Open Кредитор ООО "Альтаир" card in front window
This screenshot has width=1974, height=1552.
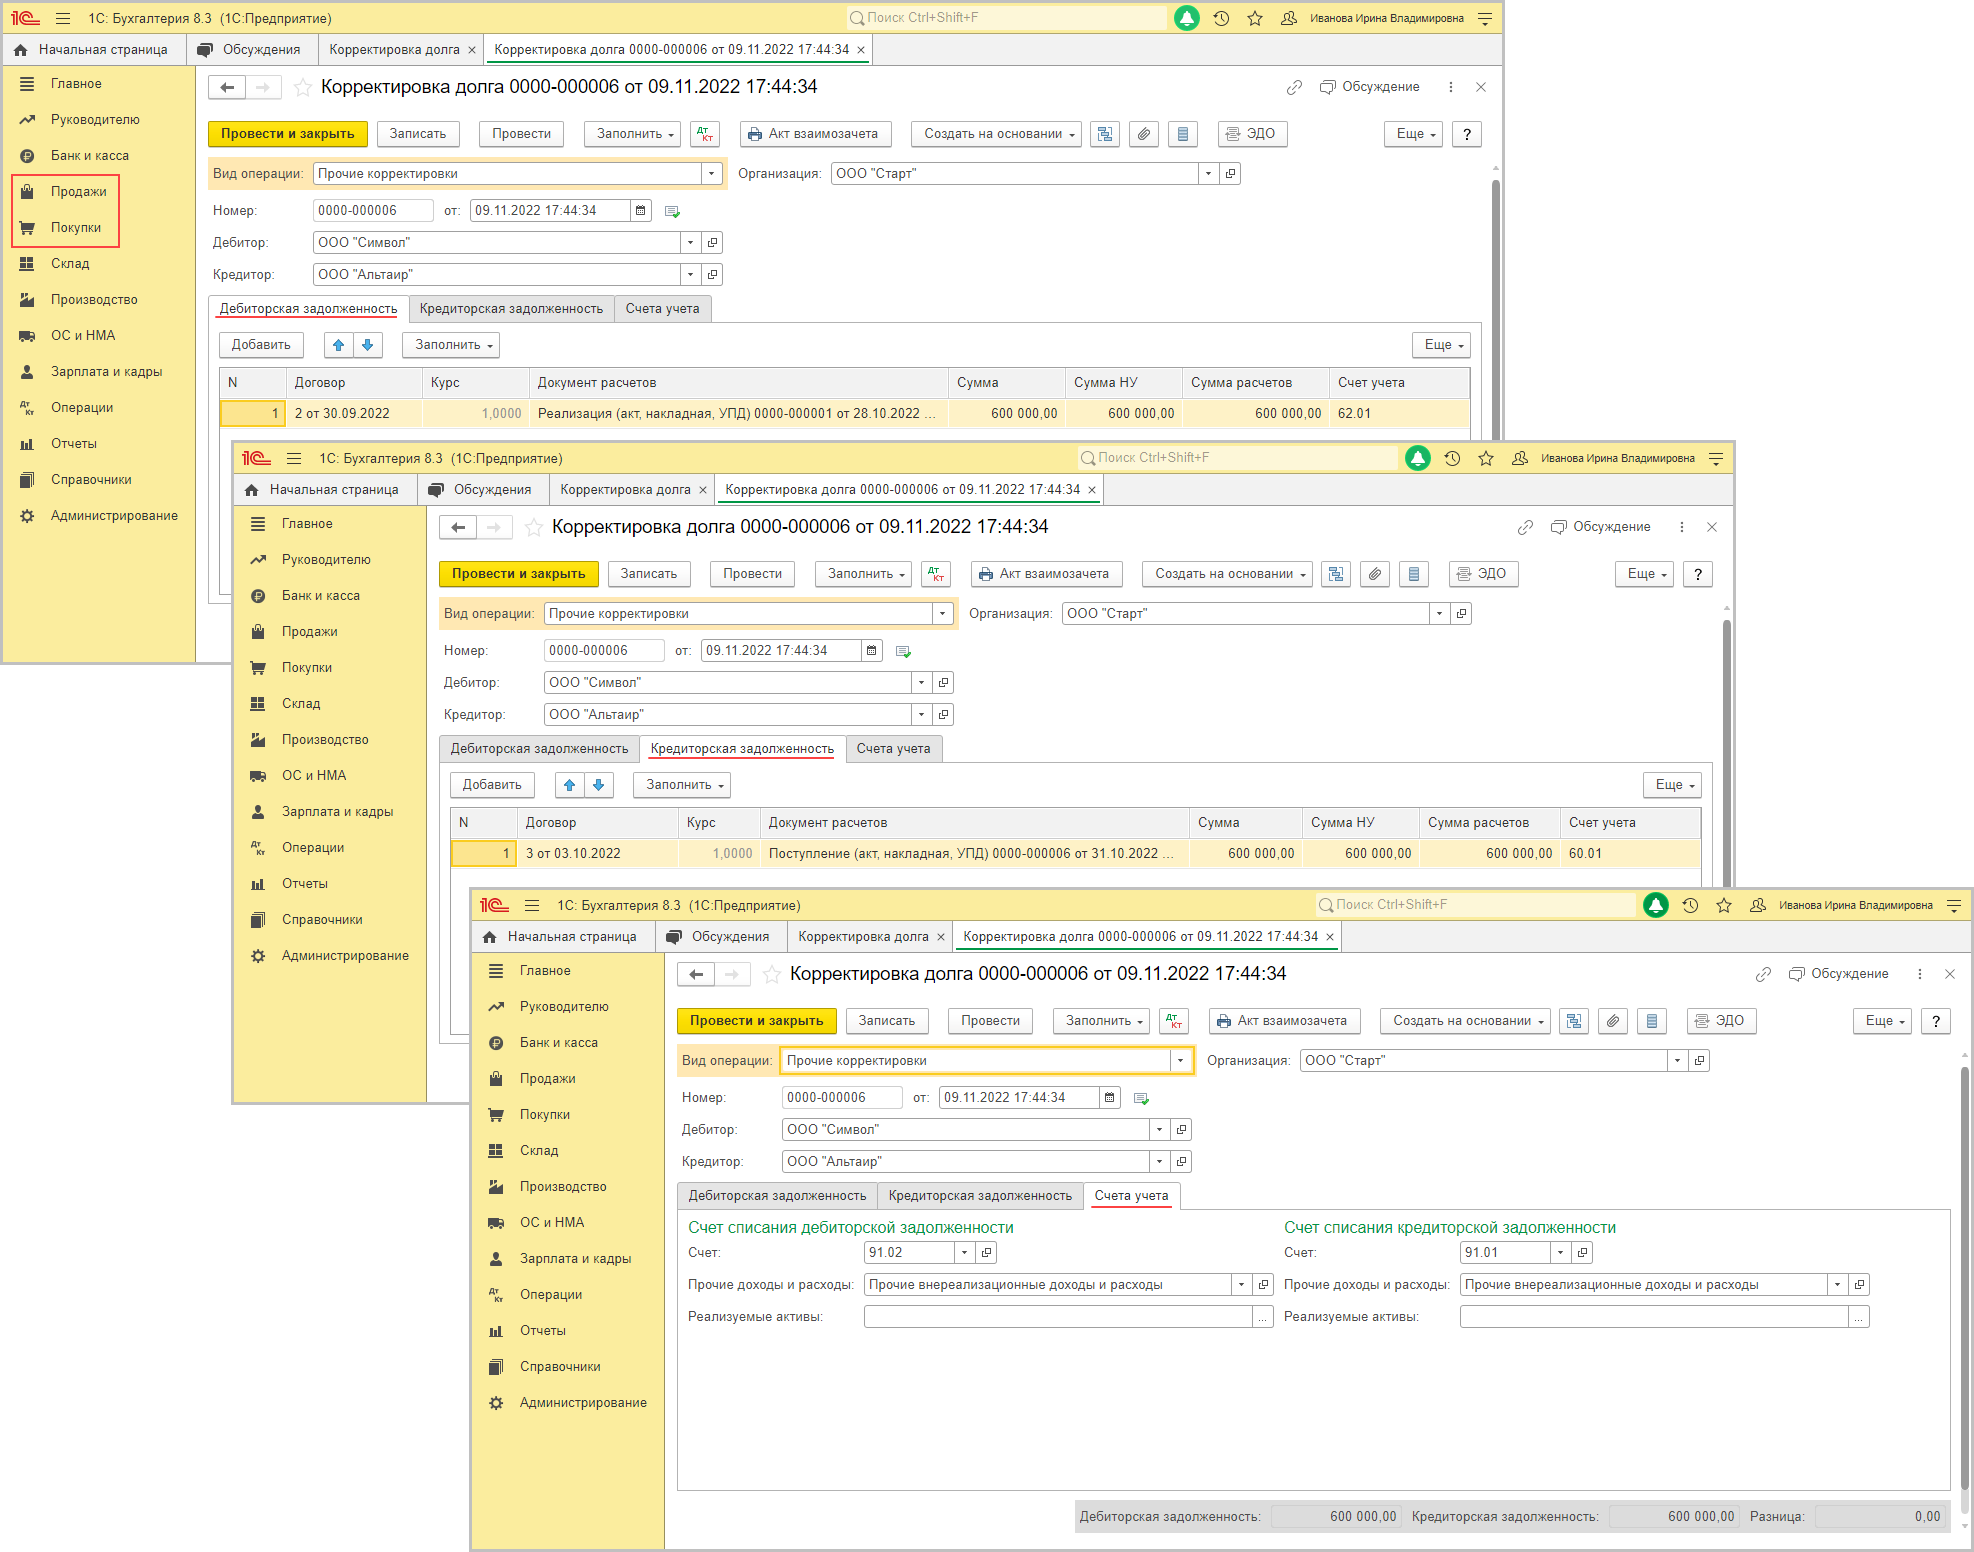tap(1181, 1162)
